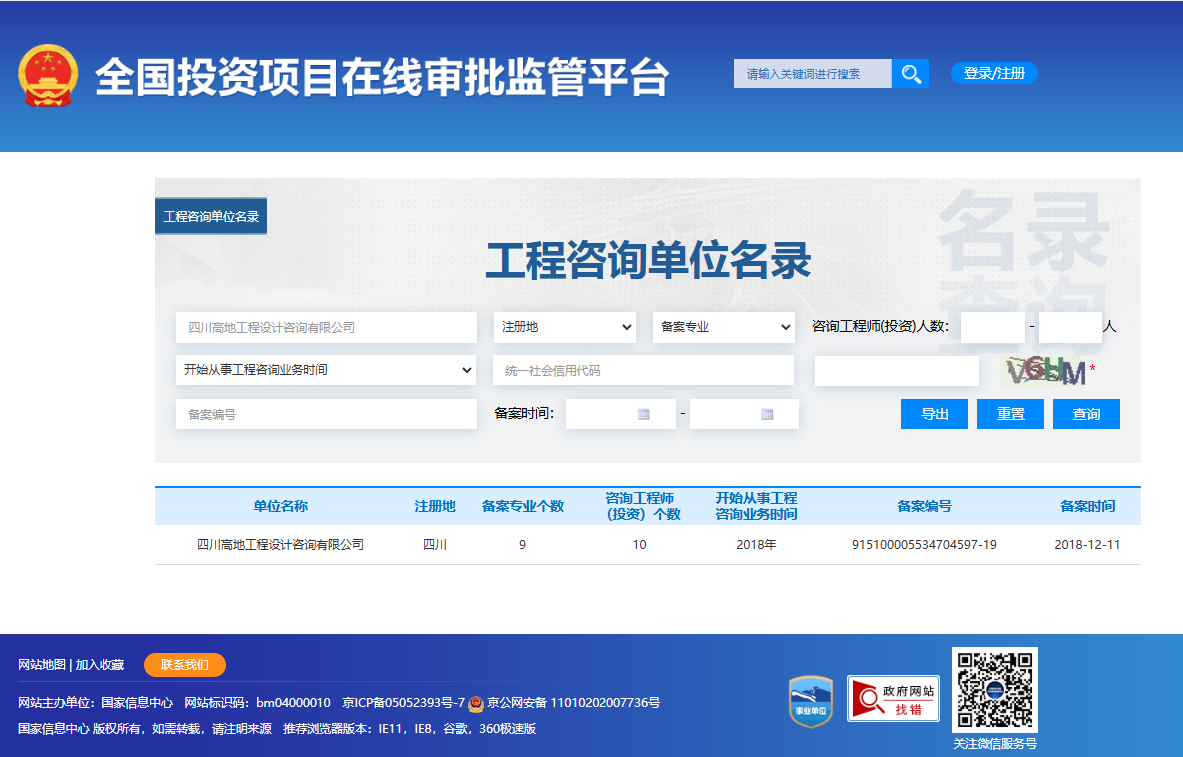Click the 统一社会信用代码 input field
This screenshot has width=1183, height=757.
tap(644, 371)
